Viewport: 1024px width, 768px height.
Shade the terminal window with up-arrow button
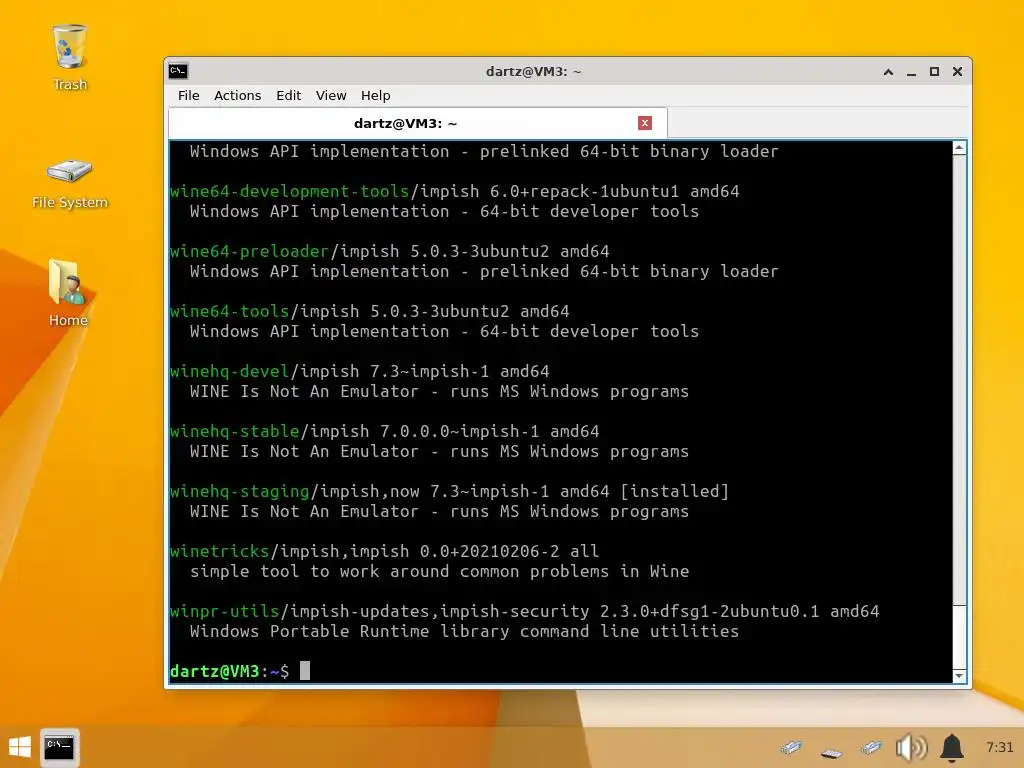coord(888,72)
